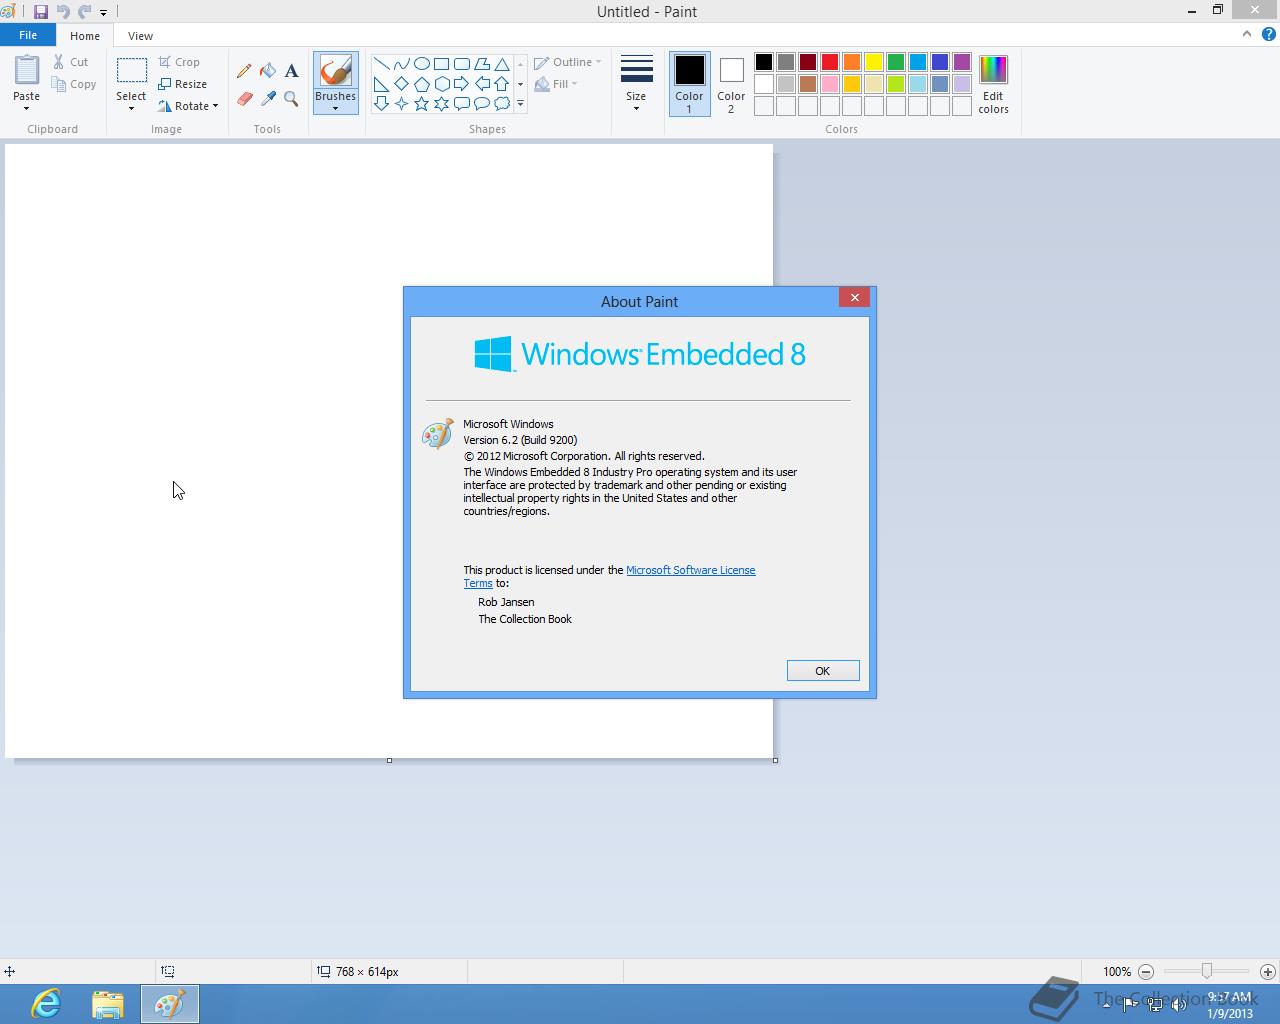This screenshot has width=1280, height=1024.
Task: Open the Select dropdown arrow
Action: (x=131, y=108)
